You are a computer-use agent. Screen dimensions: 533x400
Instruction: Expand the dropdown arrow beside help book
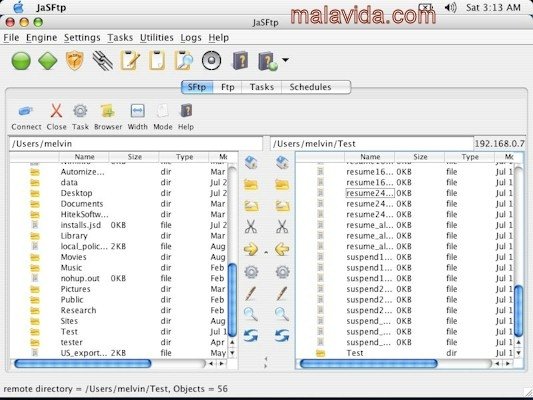286,60
